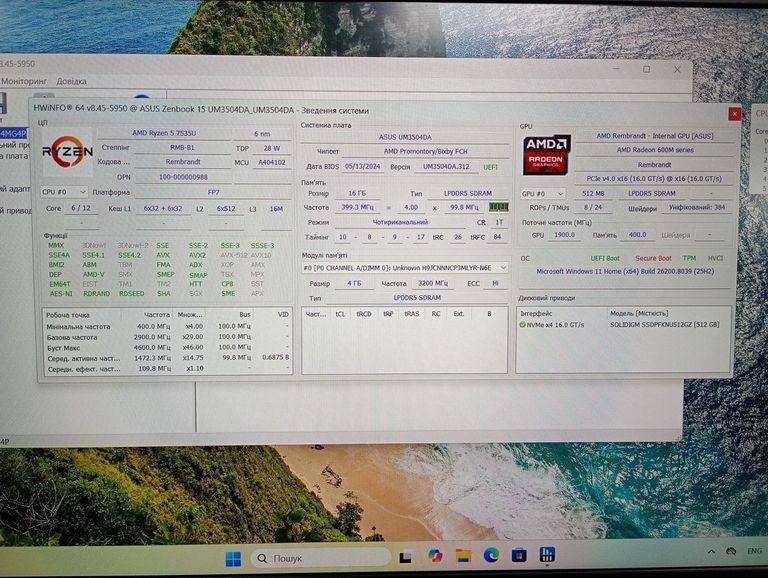Open Microsoft Store from the taskbar
Image resolution: width=768 pixels, height=578 pixels.
pos(519,556)
